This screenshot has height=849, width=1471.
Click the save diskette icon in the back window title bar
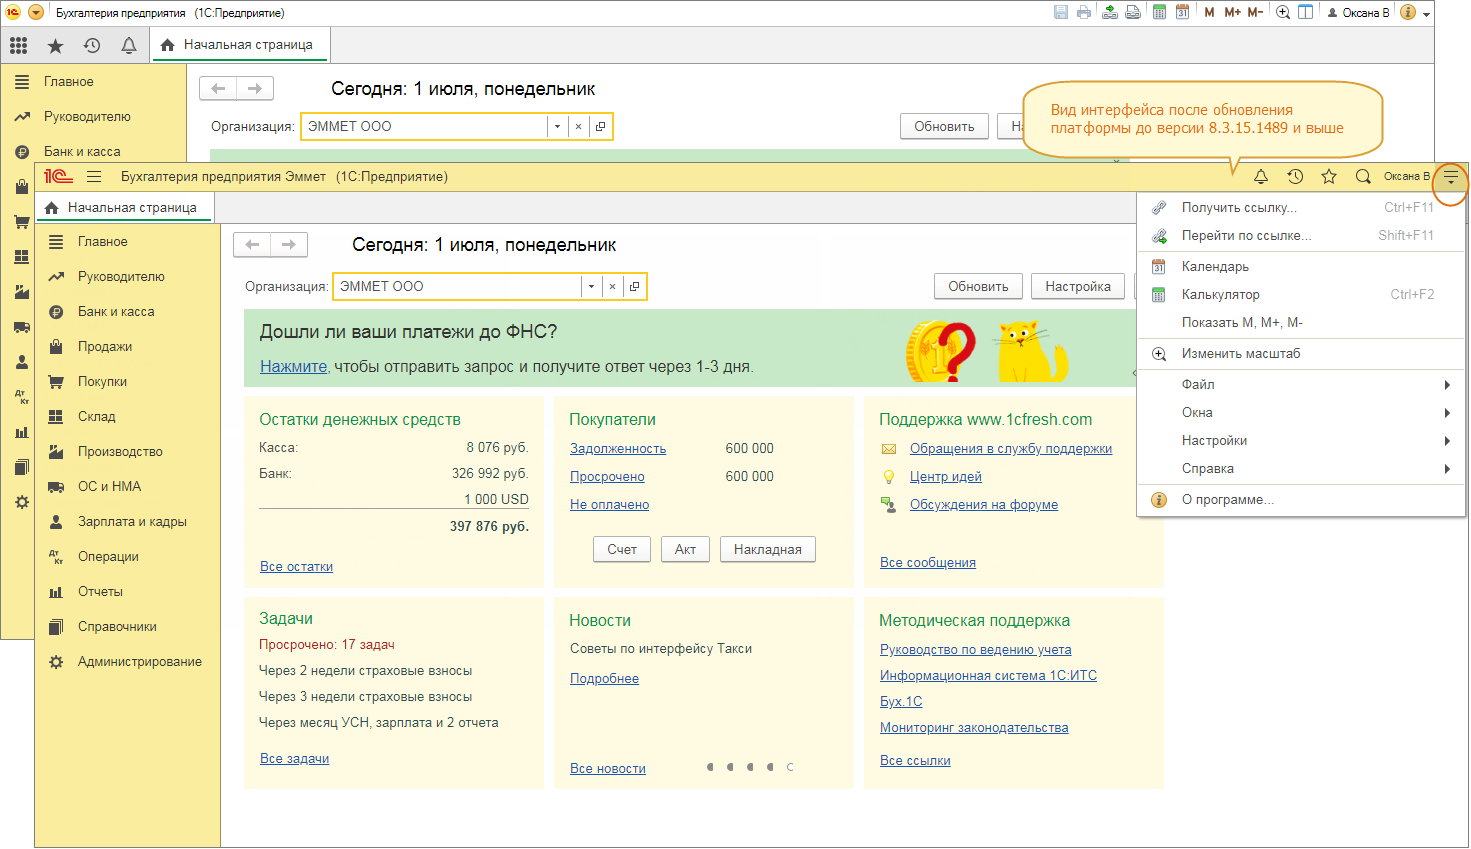coord(1061,12)
